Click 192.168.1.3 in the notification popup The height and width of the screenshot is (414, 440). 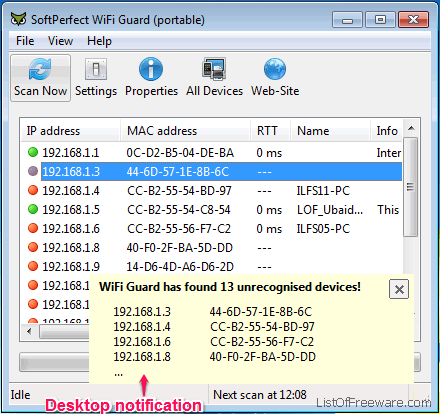click(142, 312)
